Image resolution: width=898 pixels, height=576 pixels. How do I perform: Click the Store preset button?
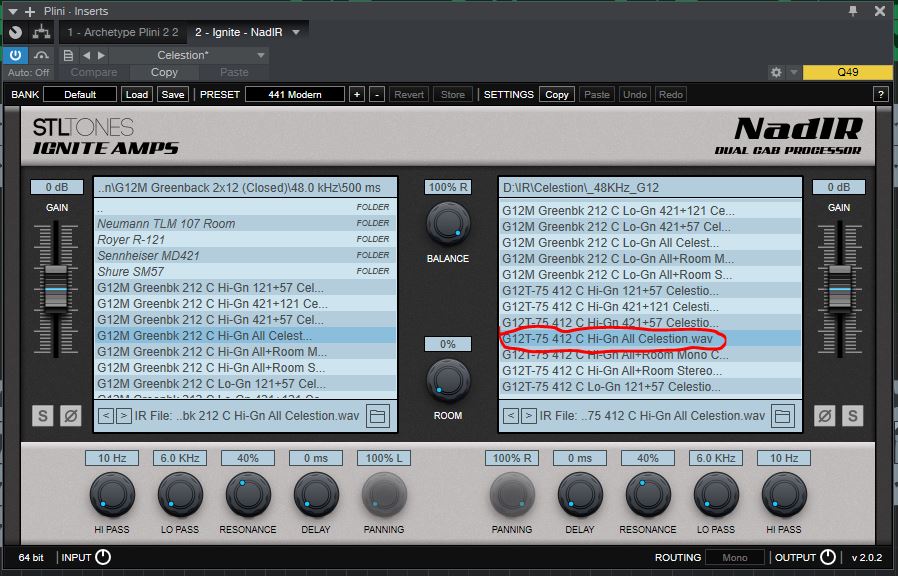(x=453, y=94)
